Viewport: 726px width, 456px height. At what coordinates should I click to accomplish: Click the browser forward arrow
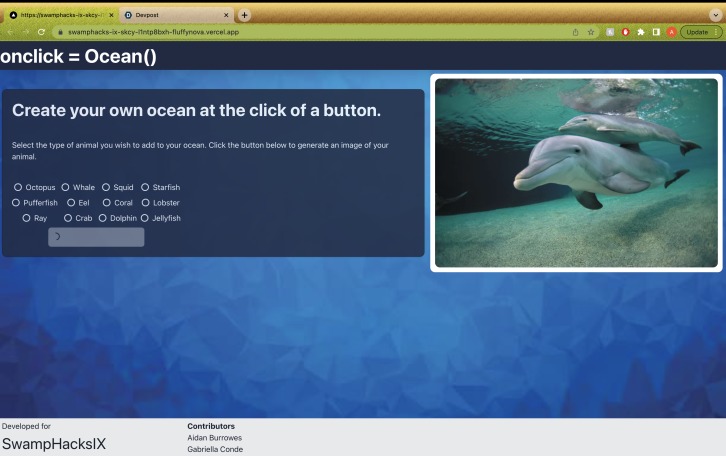(x=26, y=32)
